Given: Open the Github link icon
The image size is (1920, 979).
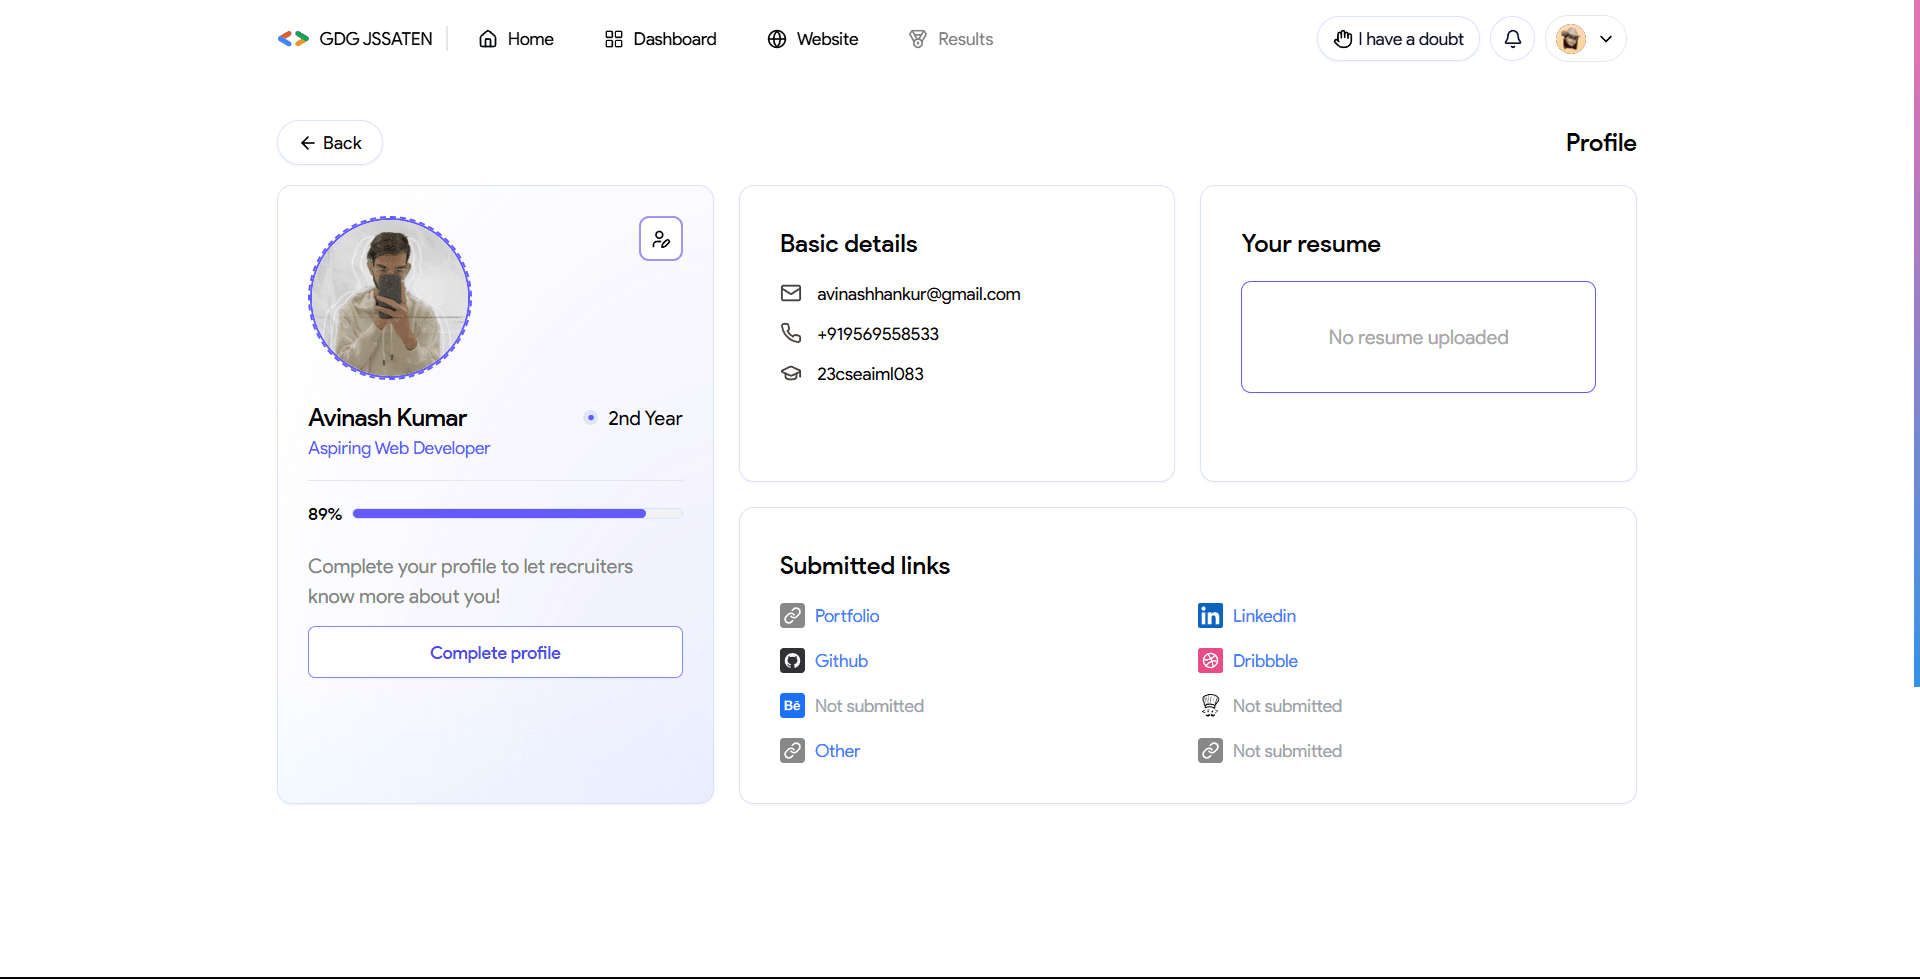Looking at the screenshot, I should pyautogui.click(x=792, y=660).
